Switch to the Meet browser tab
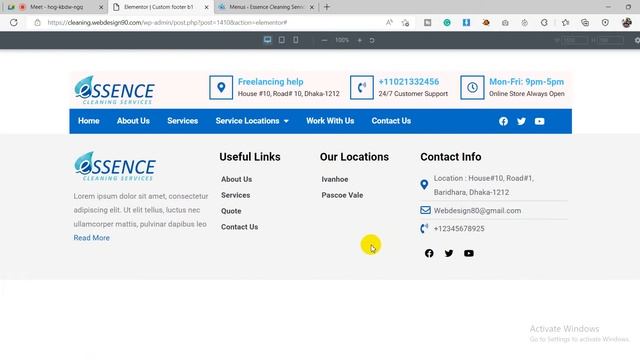 56,7
